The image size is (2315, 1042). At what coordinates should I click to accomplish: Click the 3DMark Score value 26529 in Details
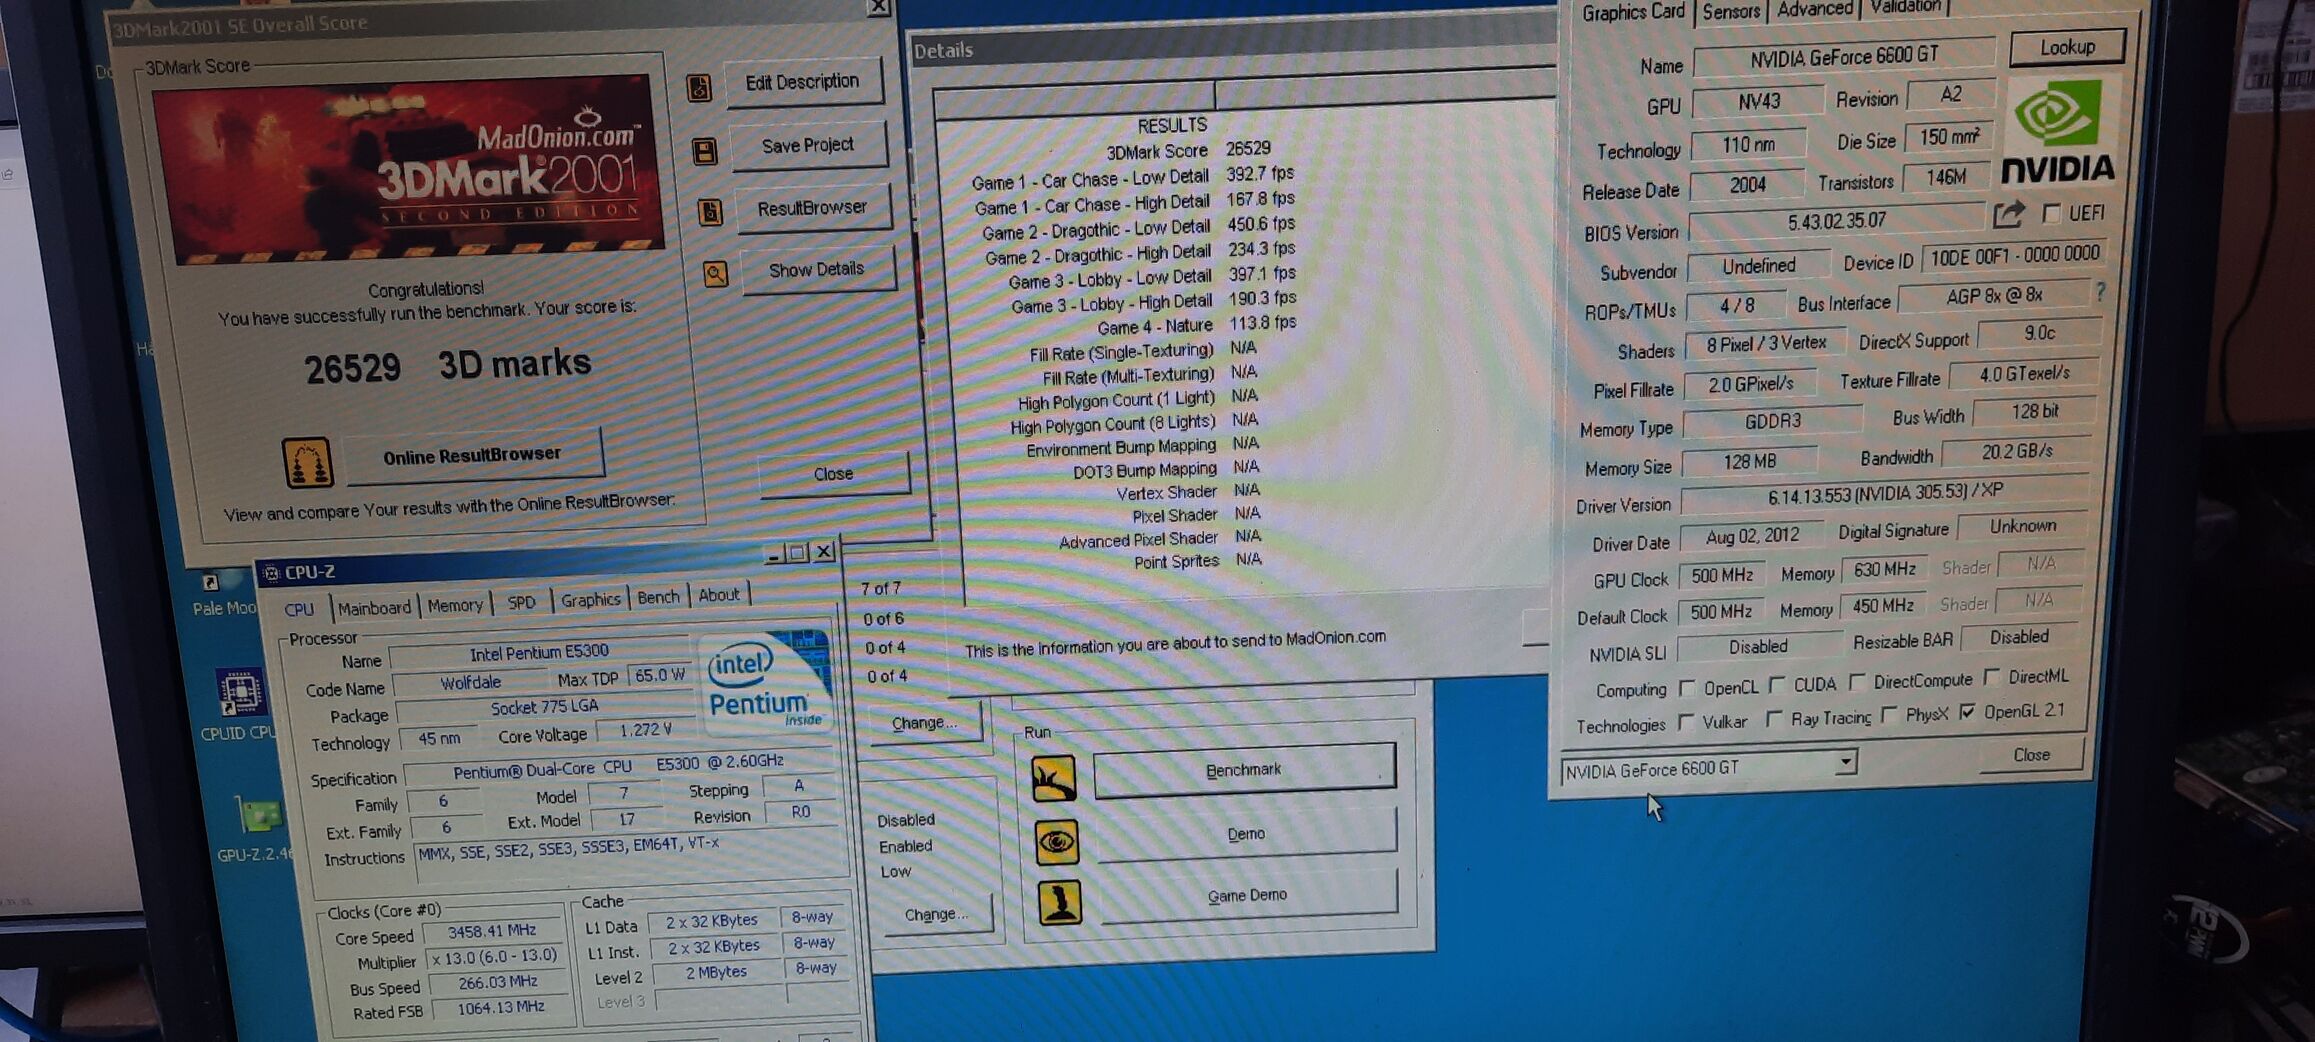coord(1248,149)
